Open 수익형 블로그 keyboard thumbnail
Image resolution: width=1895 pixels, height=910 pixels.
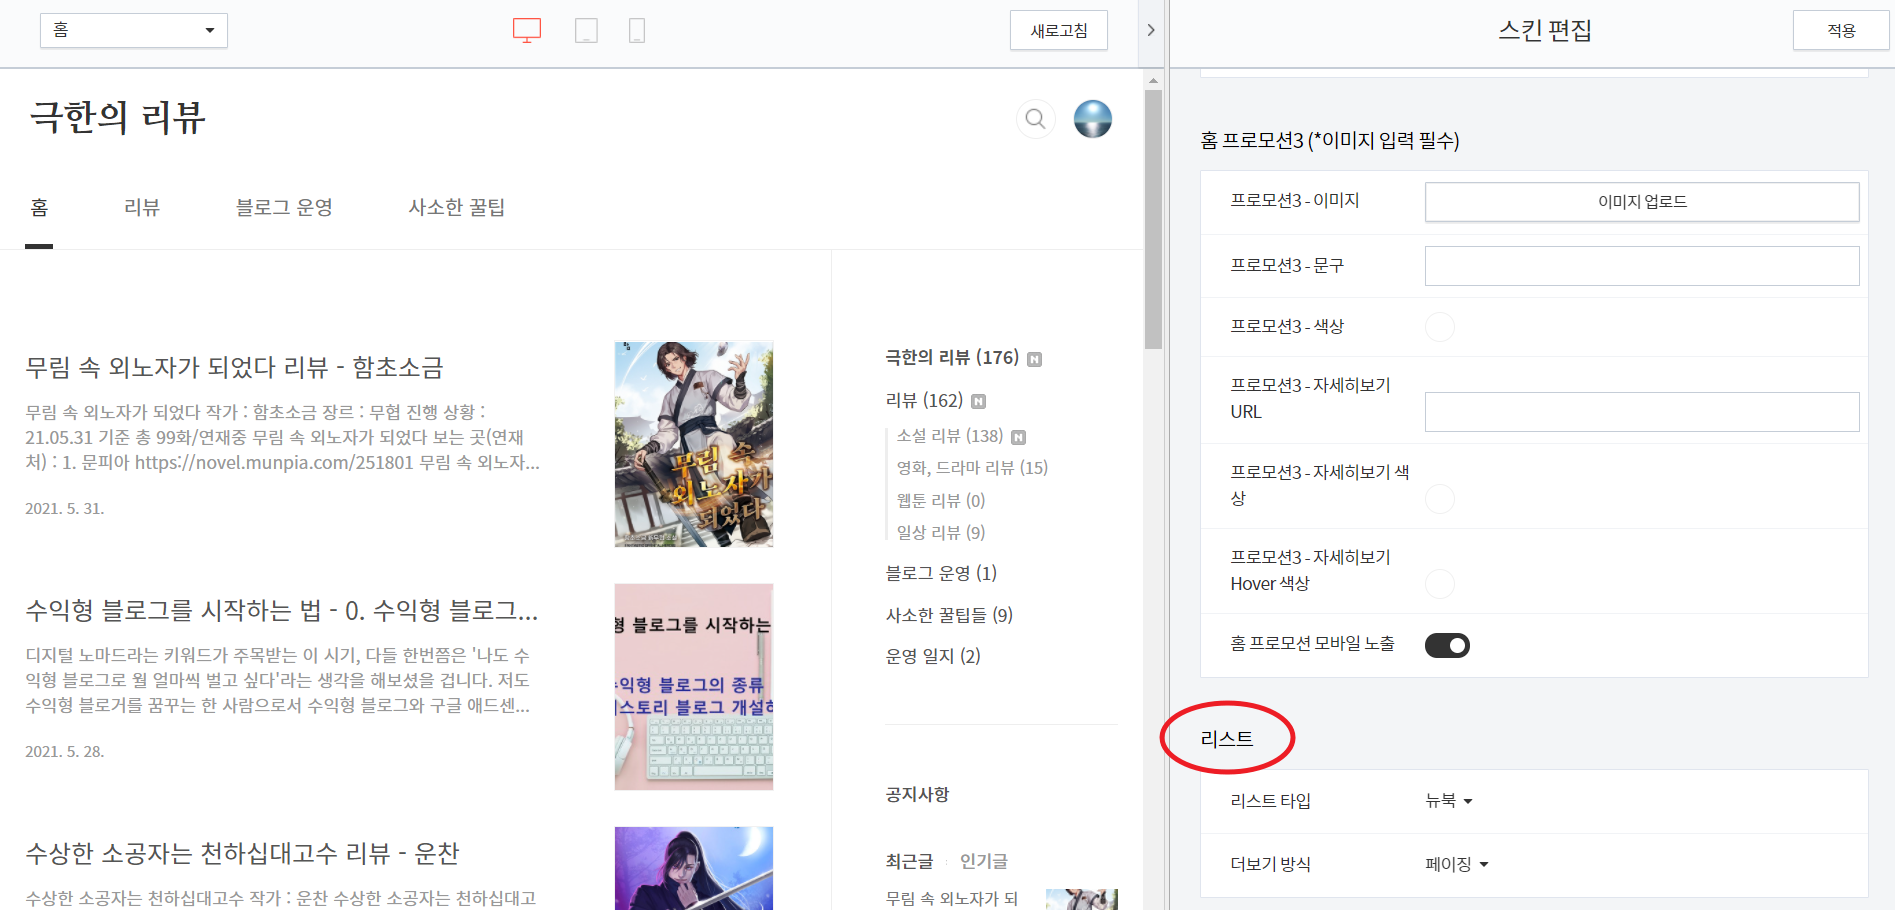pyautogui.click(x=694, y=687)
